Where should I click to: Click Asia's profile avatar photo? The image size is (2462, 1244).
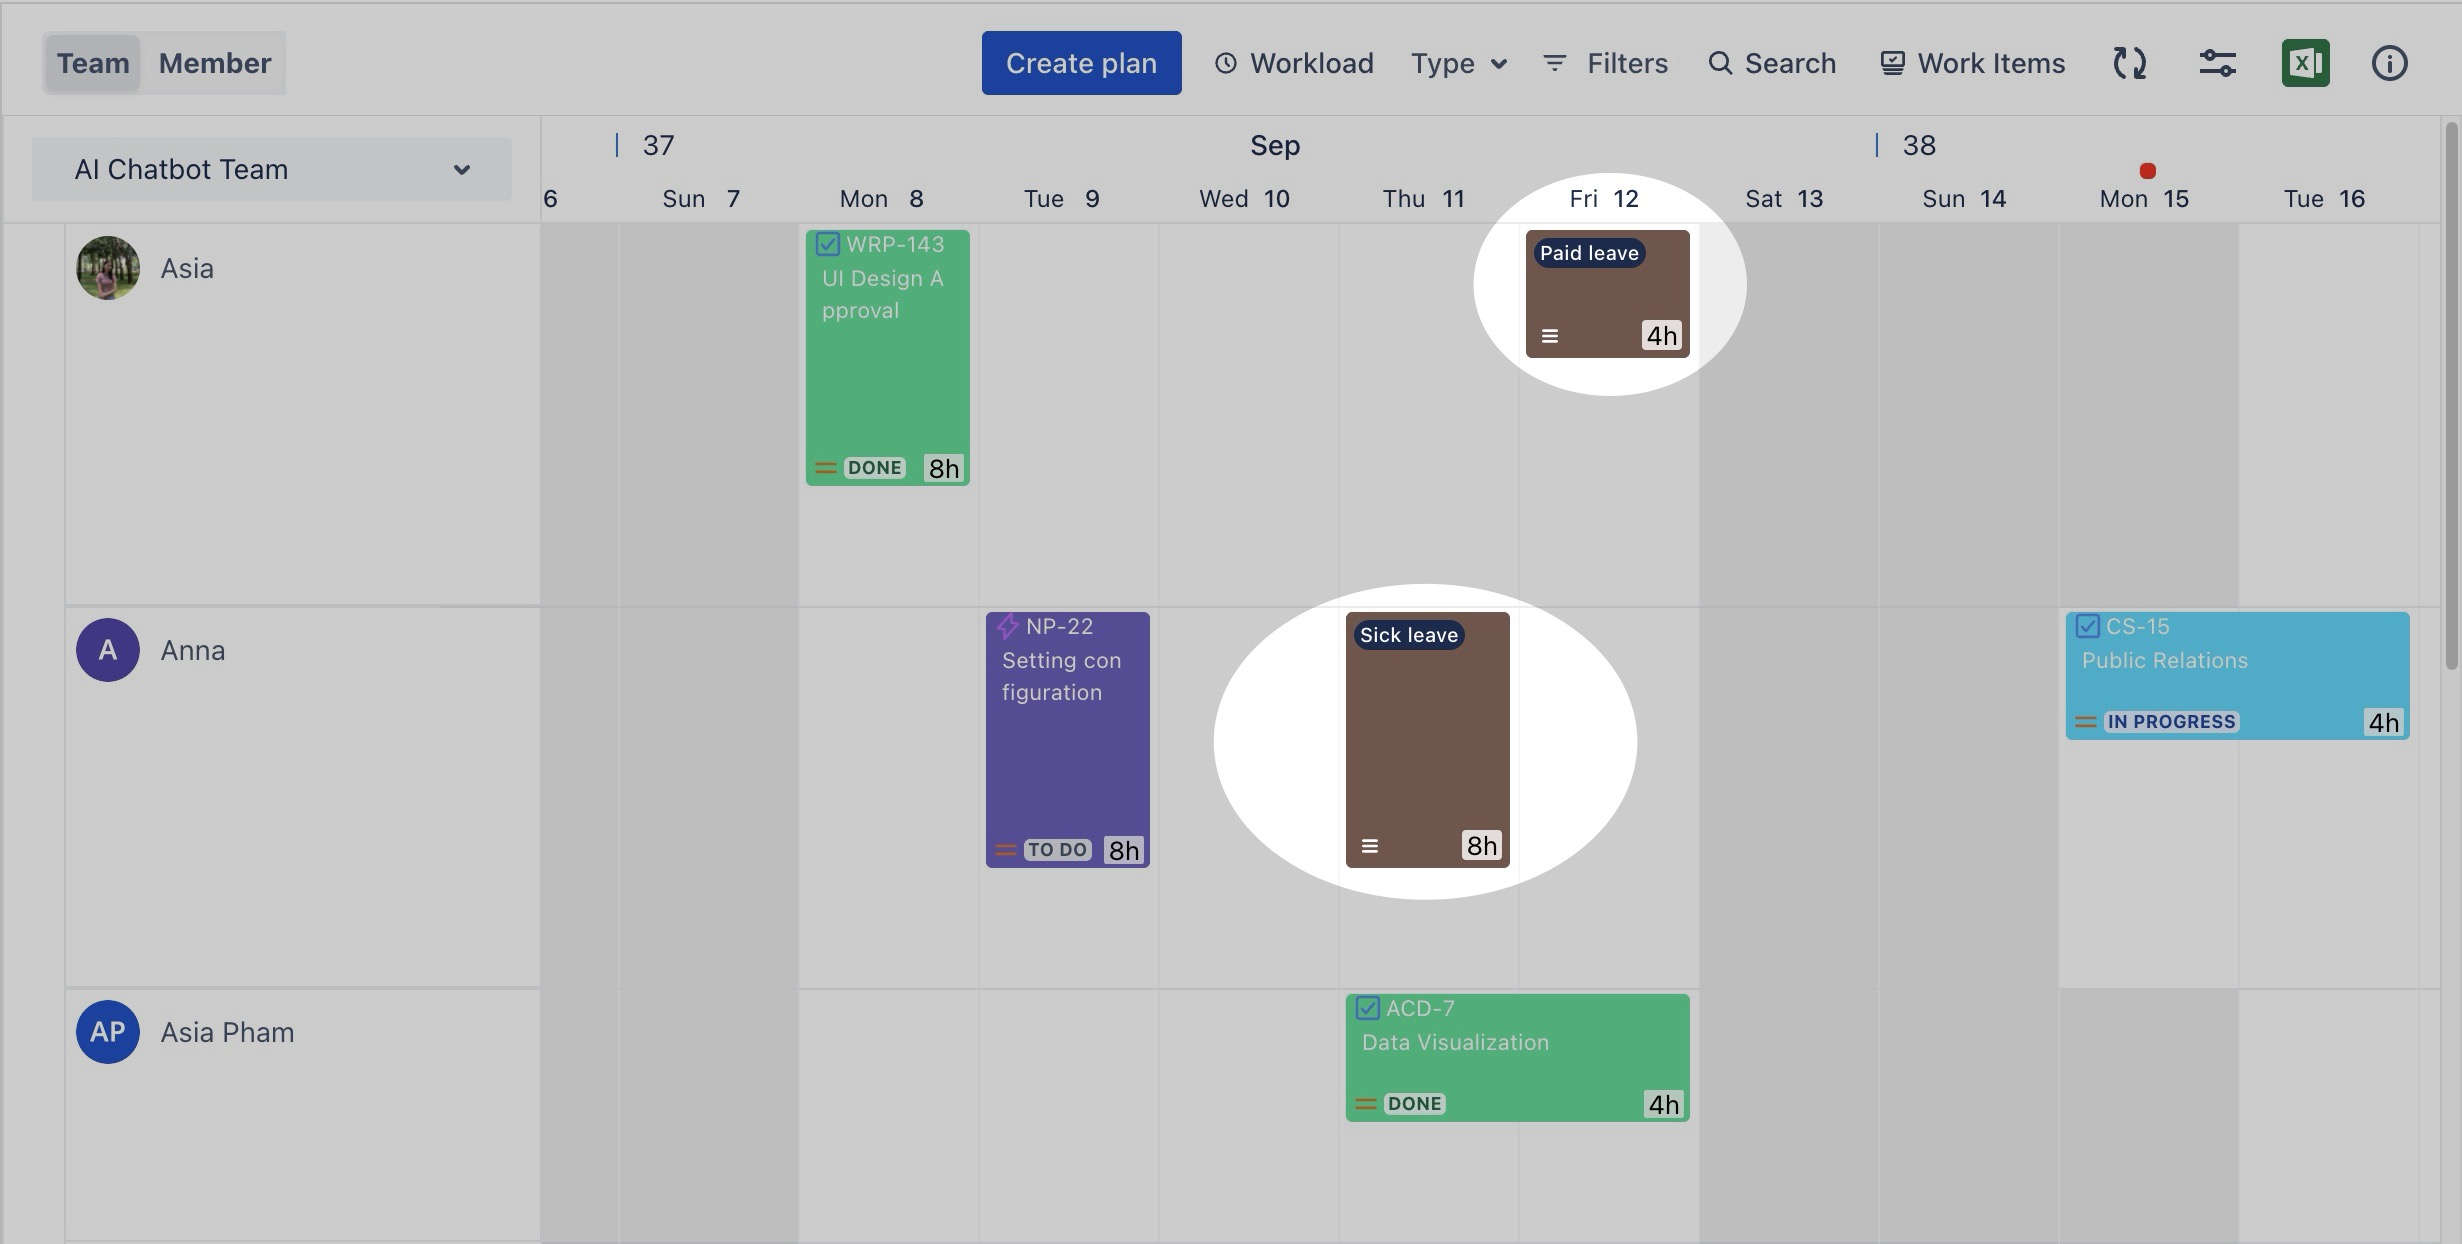(x=108, y=268)
